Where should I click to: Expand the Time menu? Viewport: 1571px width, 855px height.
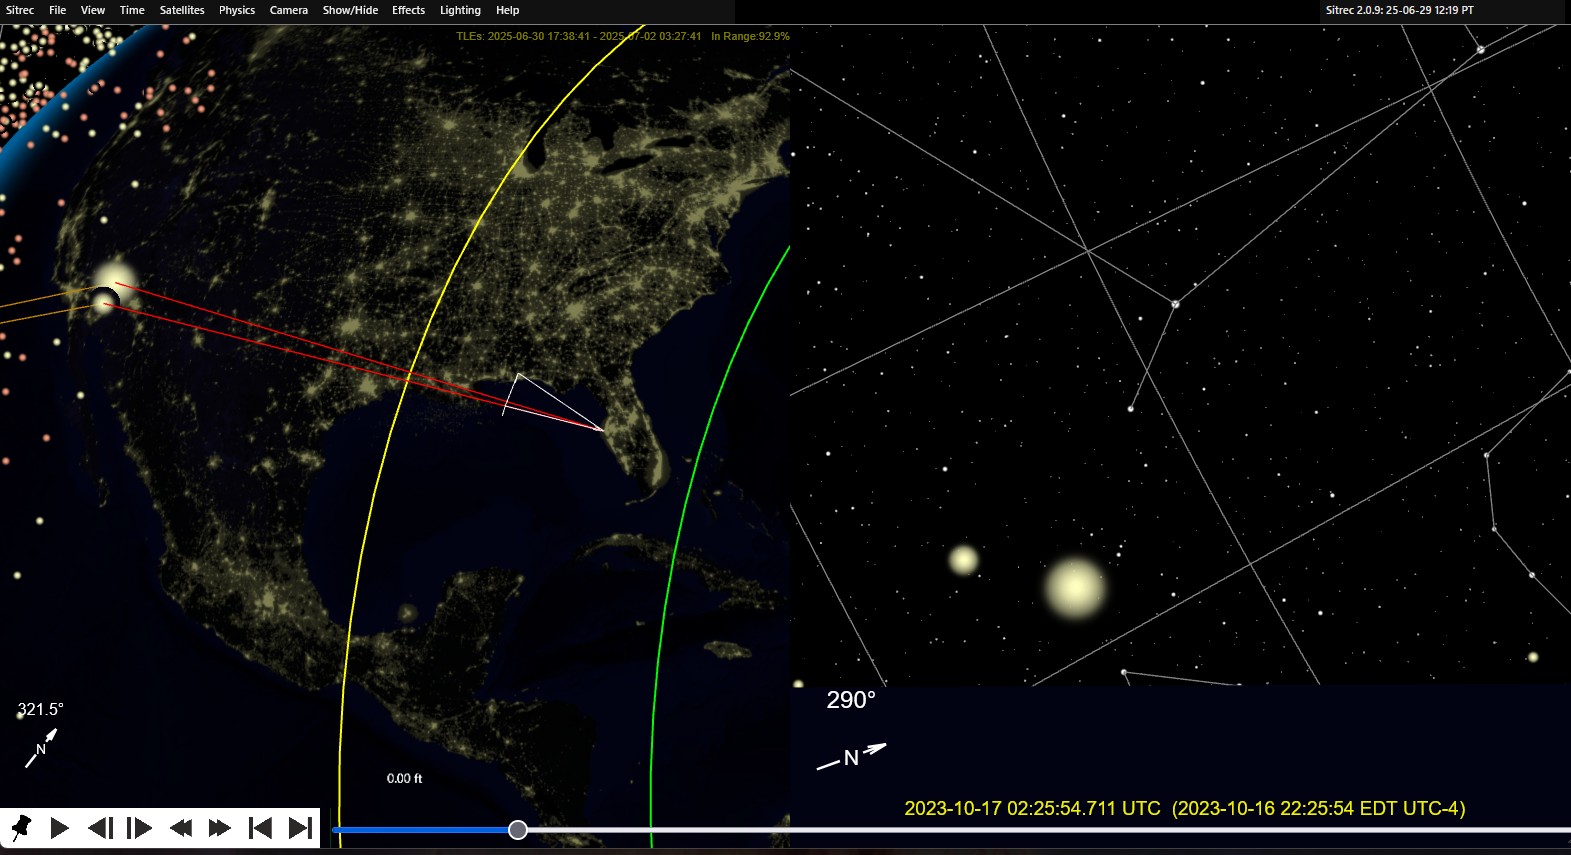click(132, 10)
